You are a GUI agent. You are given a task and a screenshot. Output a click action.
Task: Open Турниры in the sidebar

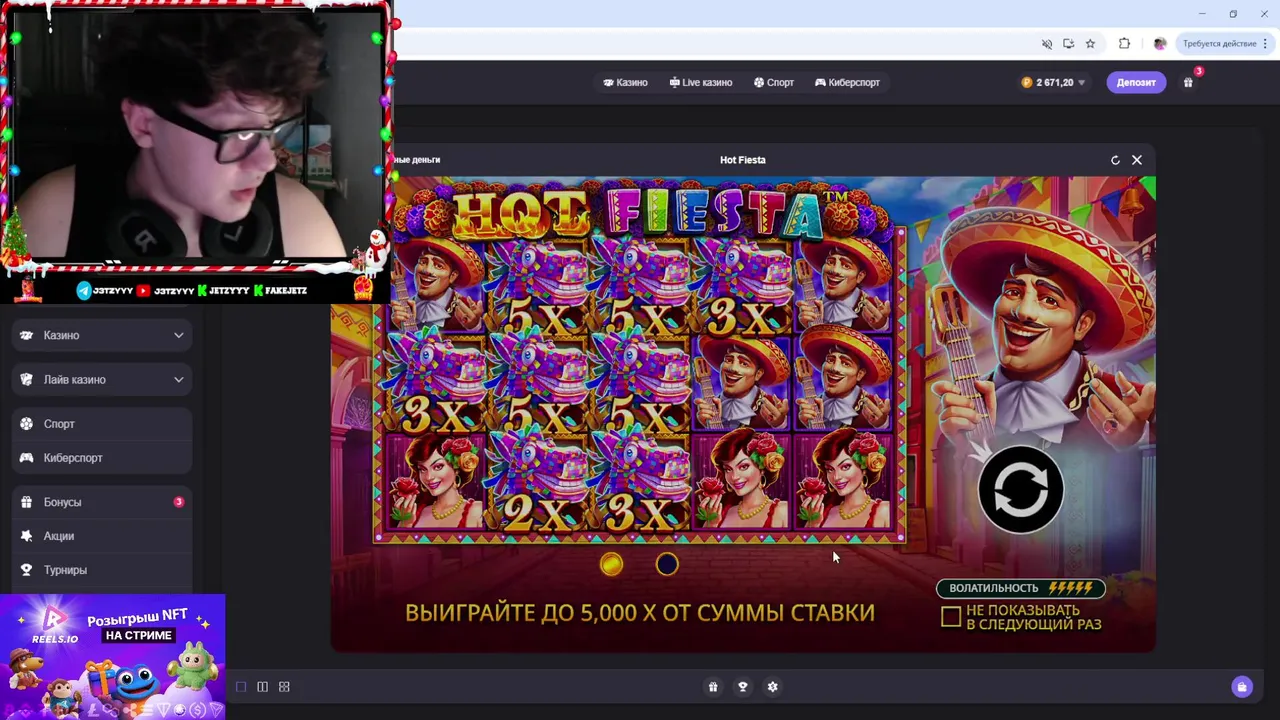[102, 570]
